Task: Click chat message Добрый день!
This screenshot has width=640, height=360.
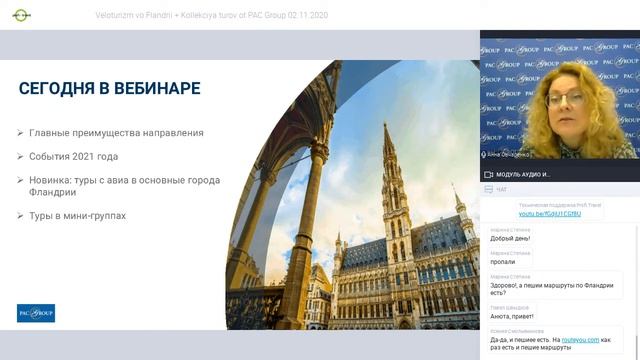Action: point(510,238)
